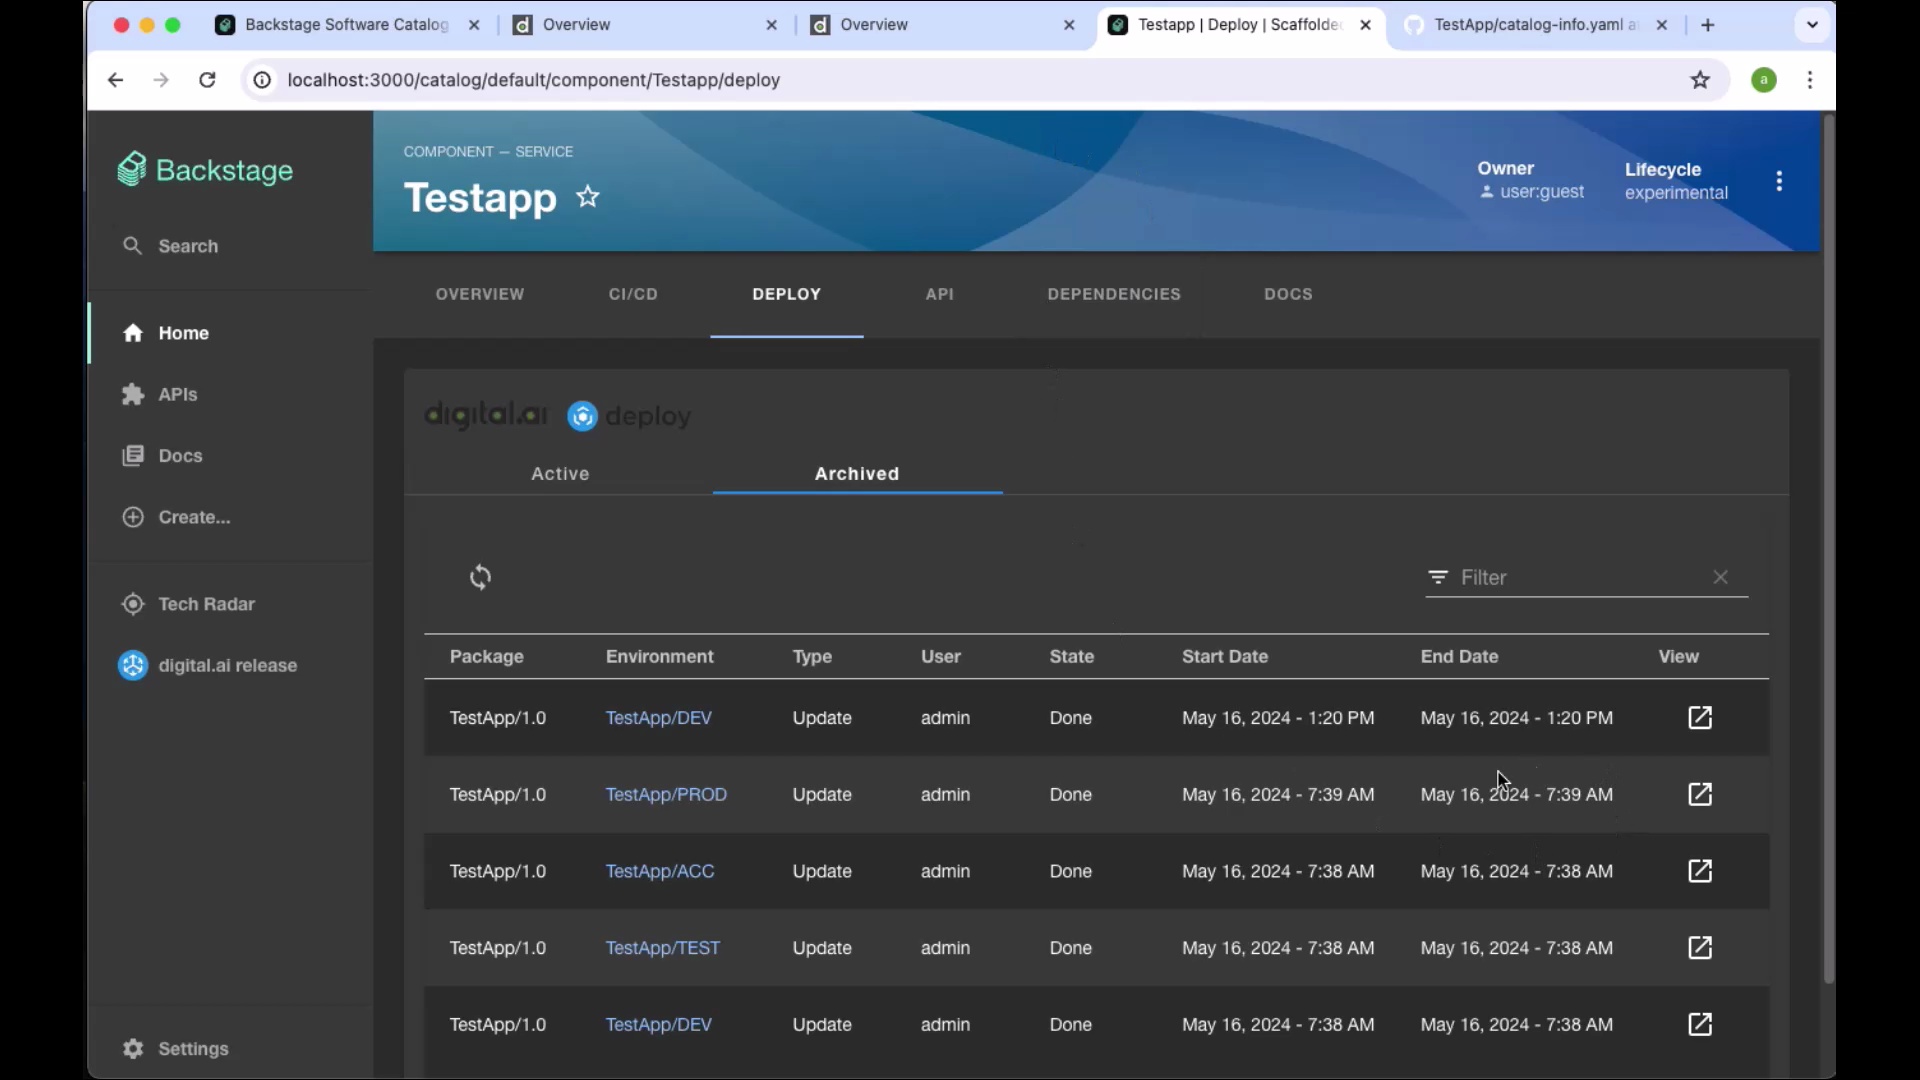Favorite Testapp with the star icon
Screen dimensions: 1920x1080
[x=588, y=197]
